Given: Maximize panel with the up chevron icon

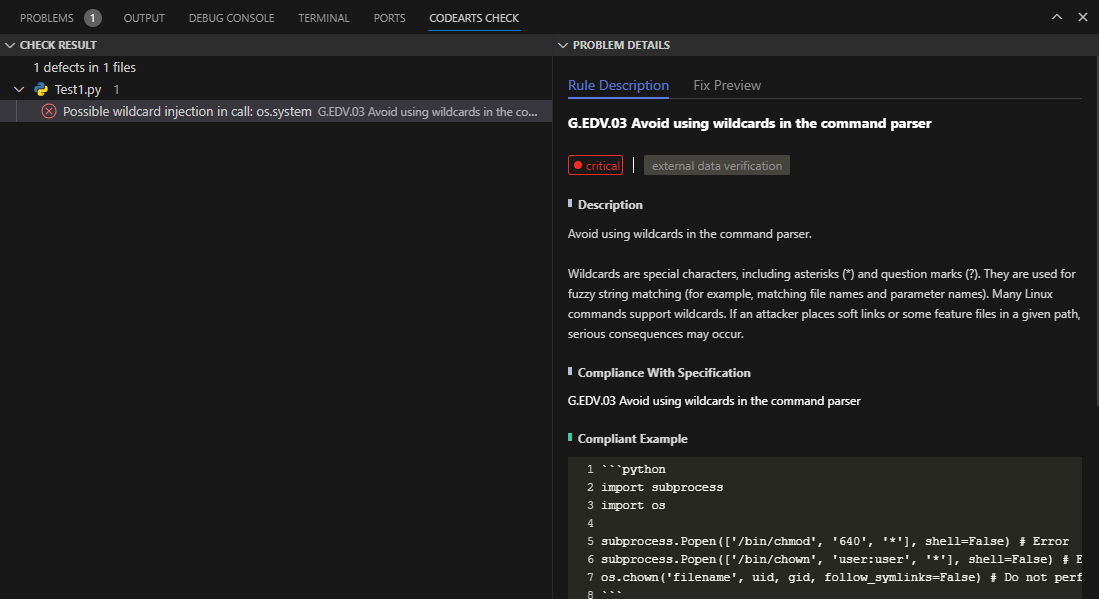Looking at the screenshot, I should pos(1057,18).
